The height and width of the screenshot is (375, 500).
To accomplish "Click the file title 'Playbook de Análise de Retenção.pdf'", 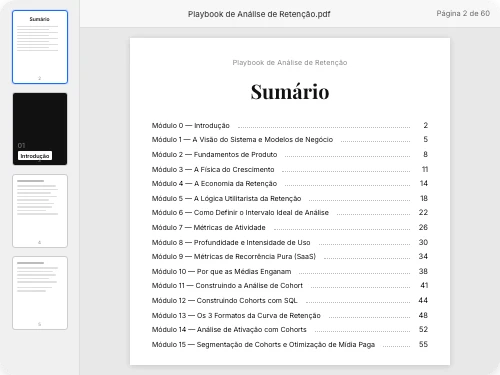I will 259,14.
